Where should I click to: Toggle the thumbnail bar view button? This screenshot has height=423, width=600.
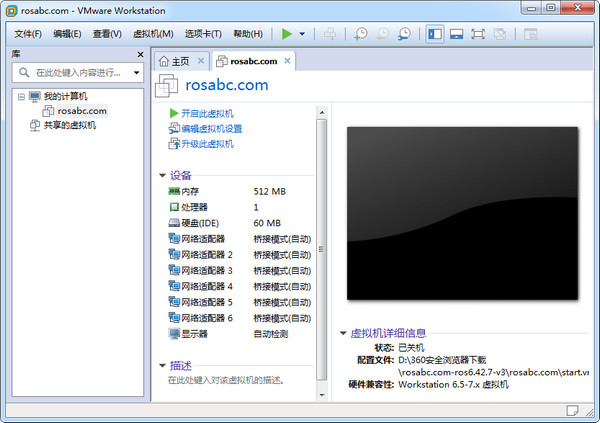tap(456, 34)
